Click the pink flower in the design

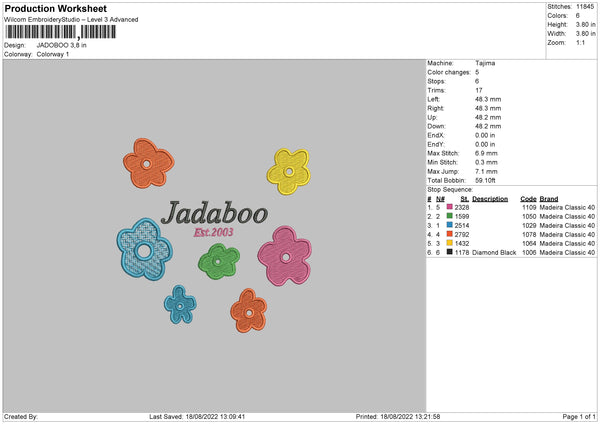tap(285, 256)
